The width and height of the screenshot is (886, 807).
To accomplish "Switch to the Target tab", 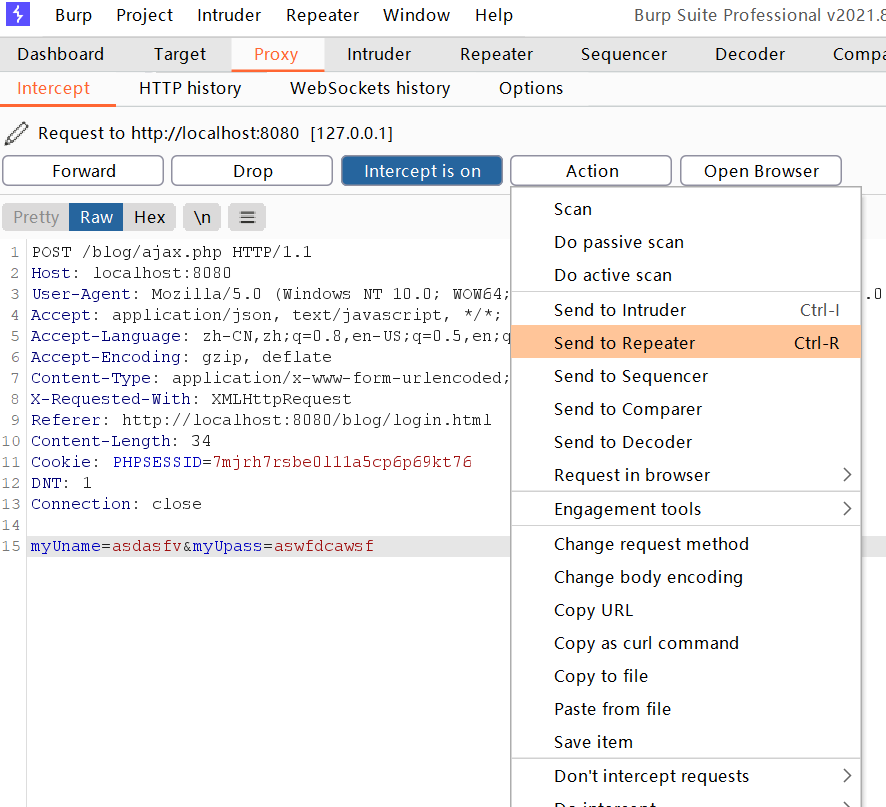I will [x=180, y=54].
